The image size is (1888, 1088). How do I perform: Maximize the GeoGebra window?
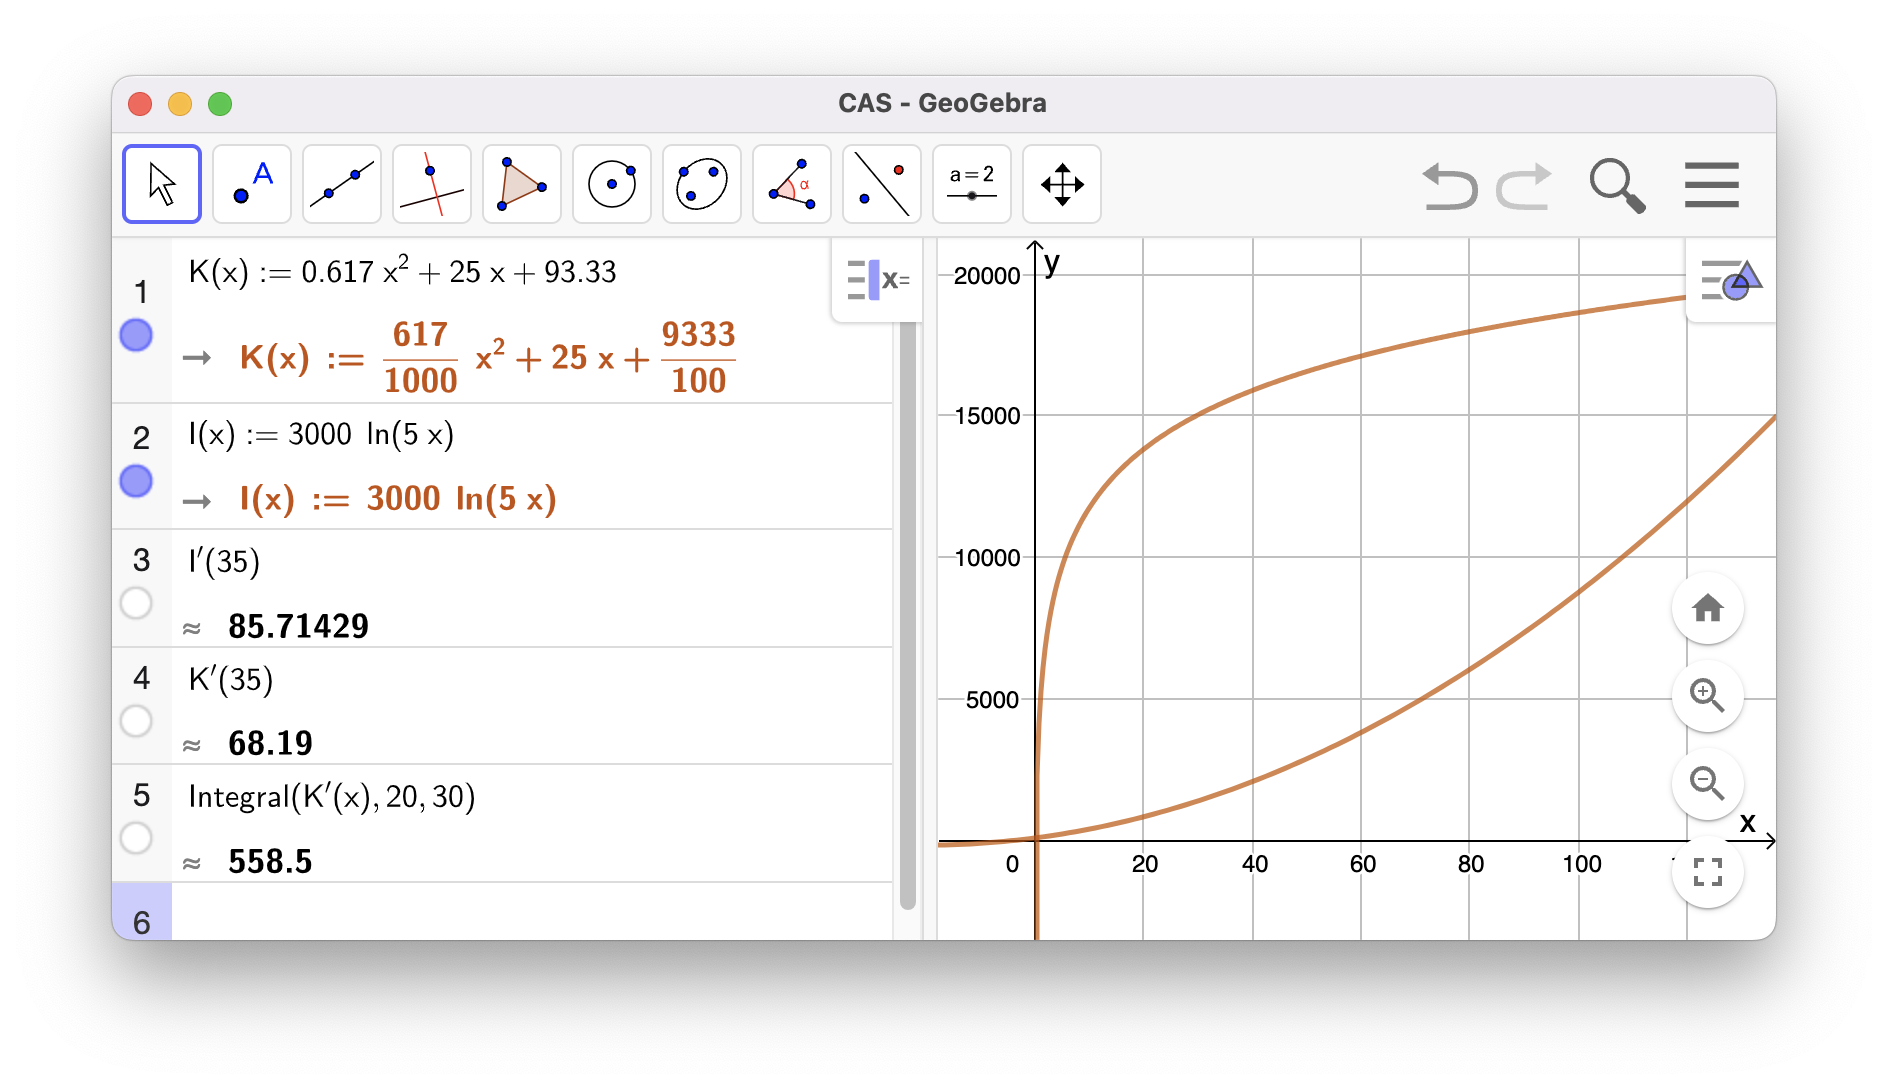(220, 104)
